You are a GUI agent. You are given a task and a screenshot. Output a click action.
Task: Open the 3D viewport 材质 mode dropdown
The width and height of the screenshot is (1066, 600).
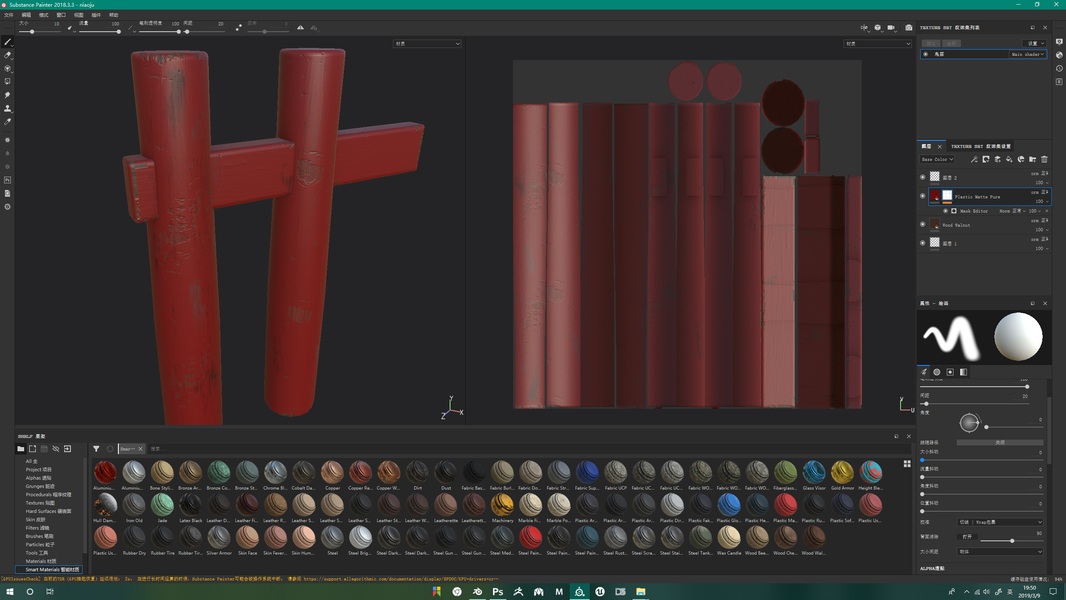[427, 43]
